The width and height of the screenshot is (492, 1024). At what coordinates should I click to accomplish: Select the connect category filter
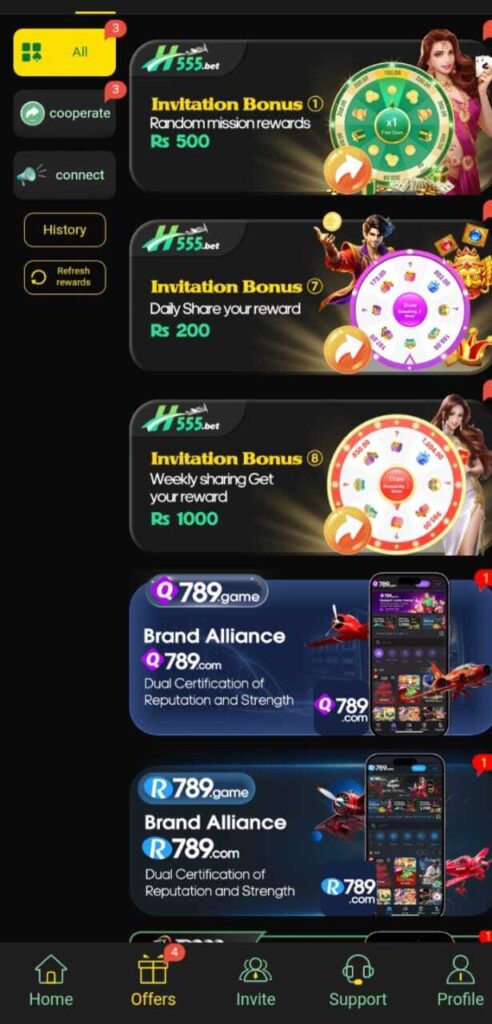coord(65,175)
